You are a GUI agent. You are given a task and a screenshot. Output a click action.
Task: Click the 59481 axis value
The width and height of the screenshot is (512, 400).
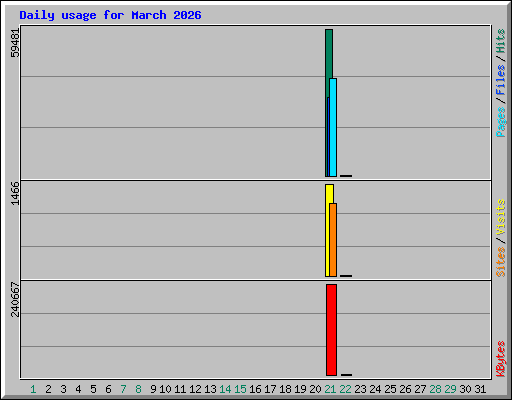pyautogui.click(x=15, y=43)
